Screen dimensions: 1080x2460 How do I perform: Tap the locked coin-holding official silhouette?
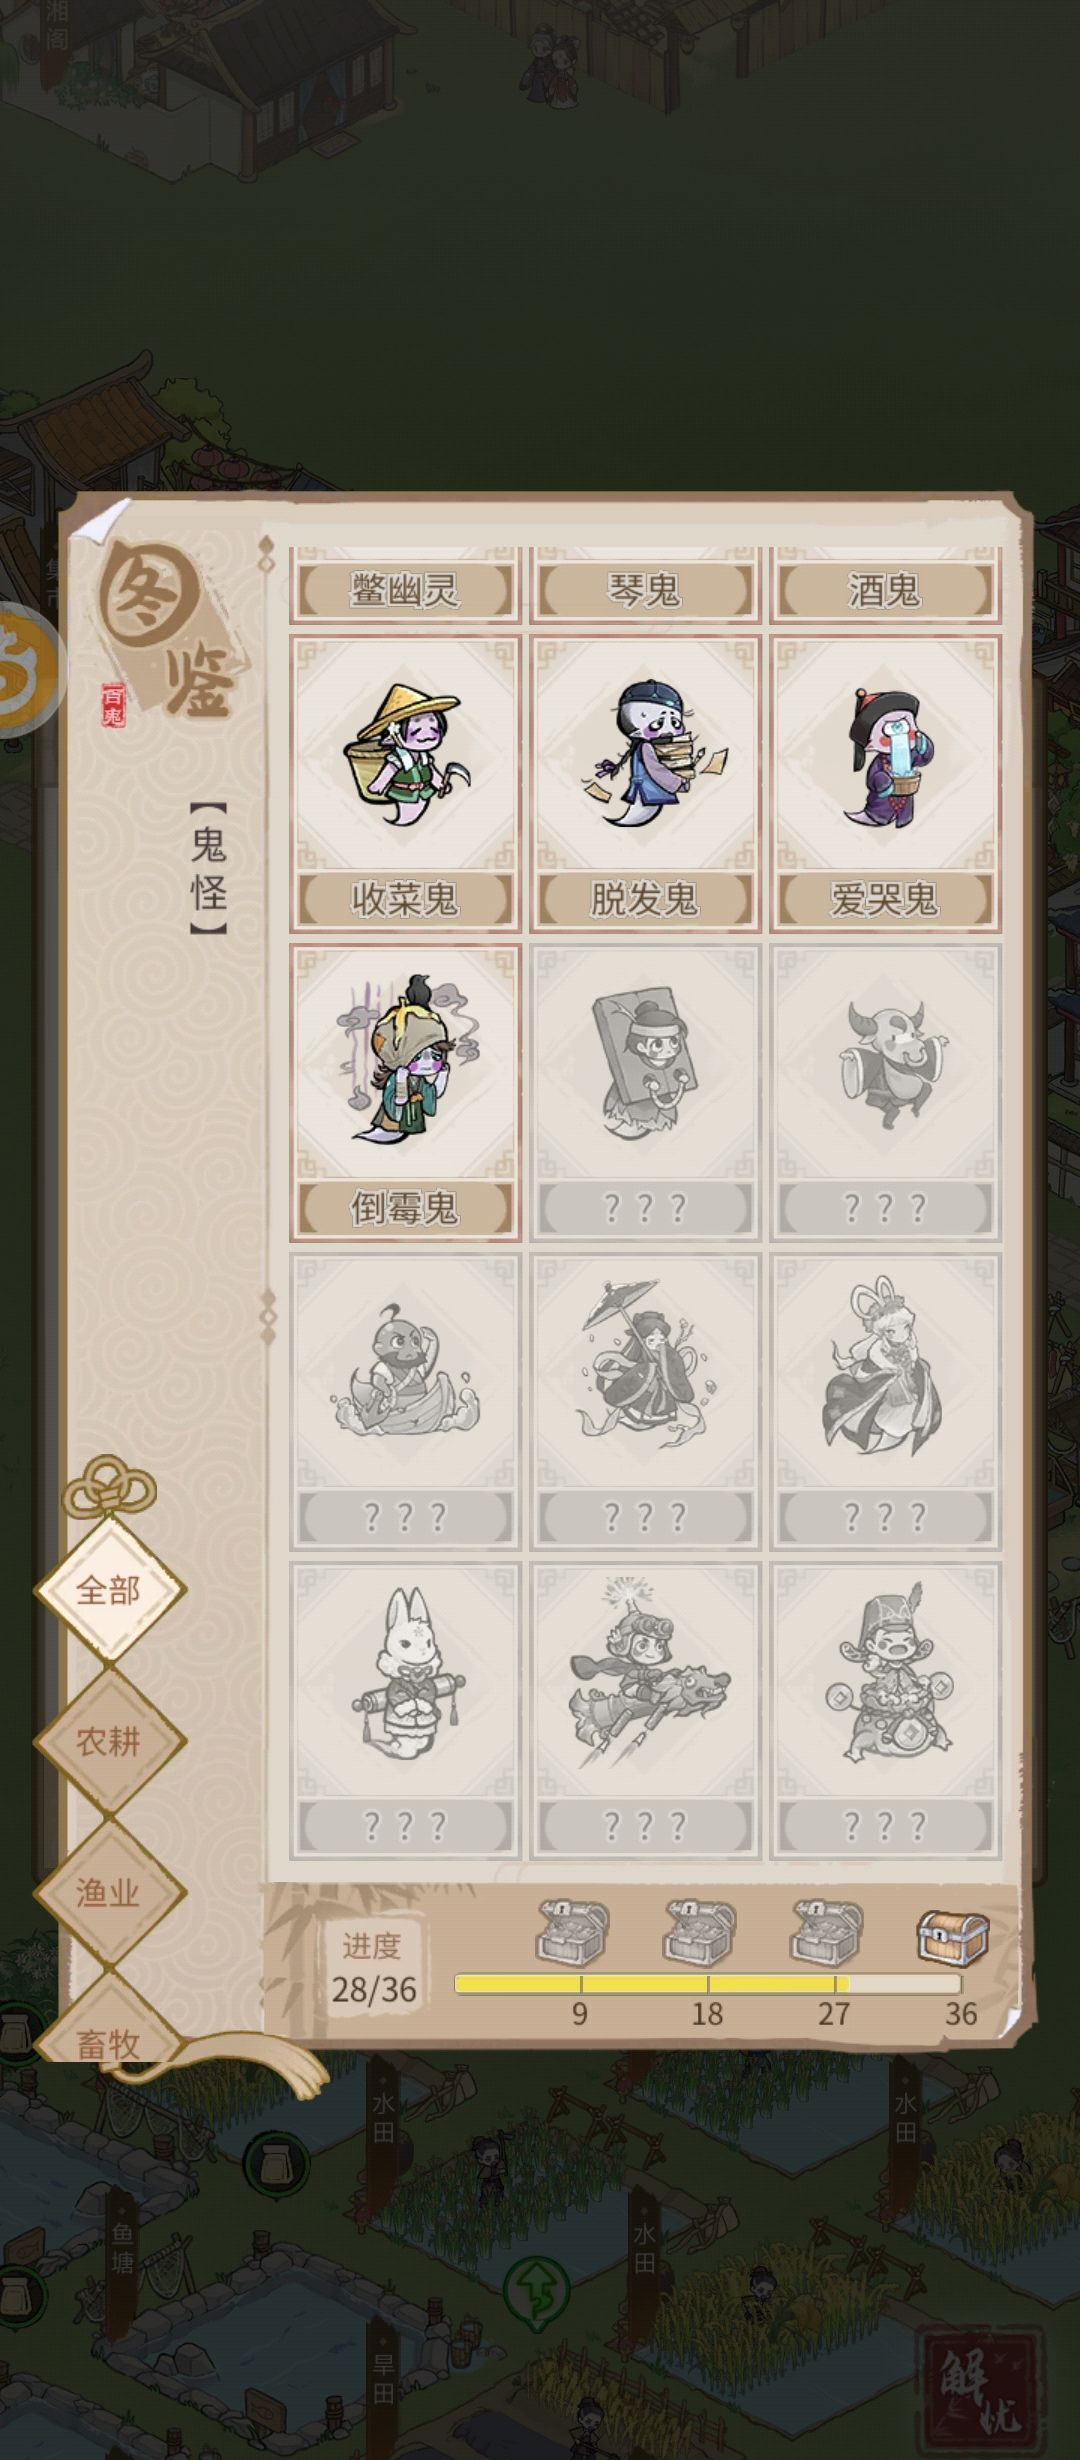(x=885, y=1711)
